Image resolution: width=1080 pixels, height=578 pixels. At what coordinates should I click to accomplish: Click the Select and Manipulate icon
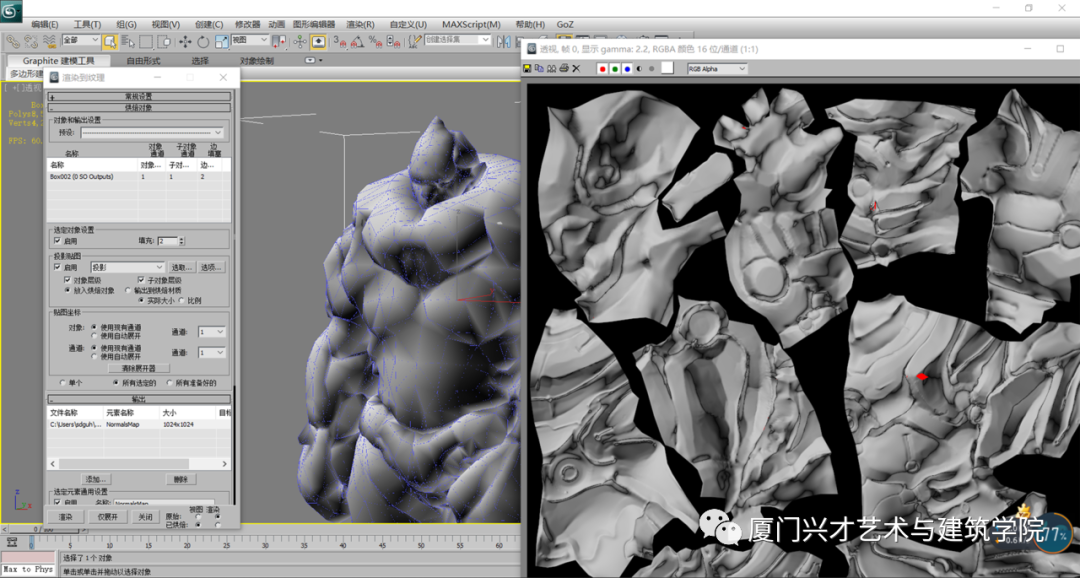[300, 41]
